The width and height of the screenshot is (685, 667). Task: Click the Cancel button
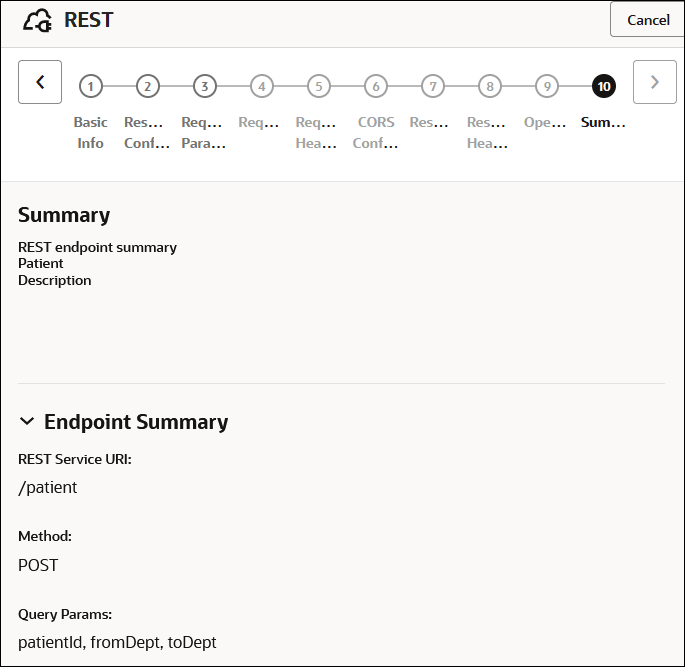click(x=647, y=20)
